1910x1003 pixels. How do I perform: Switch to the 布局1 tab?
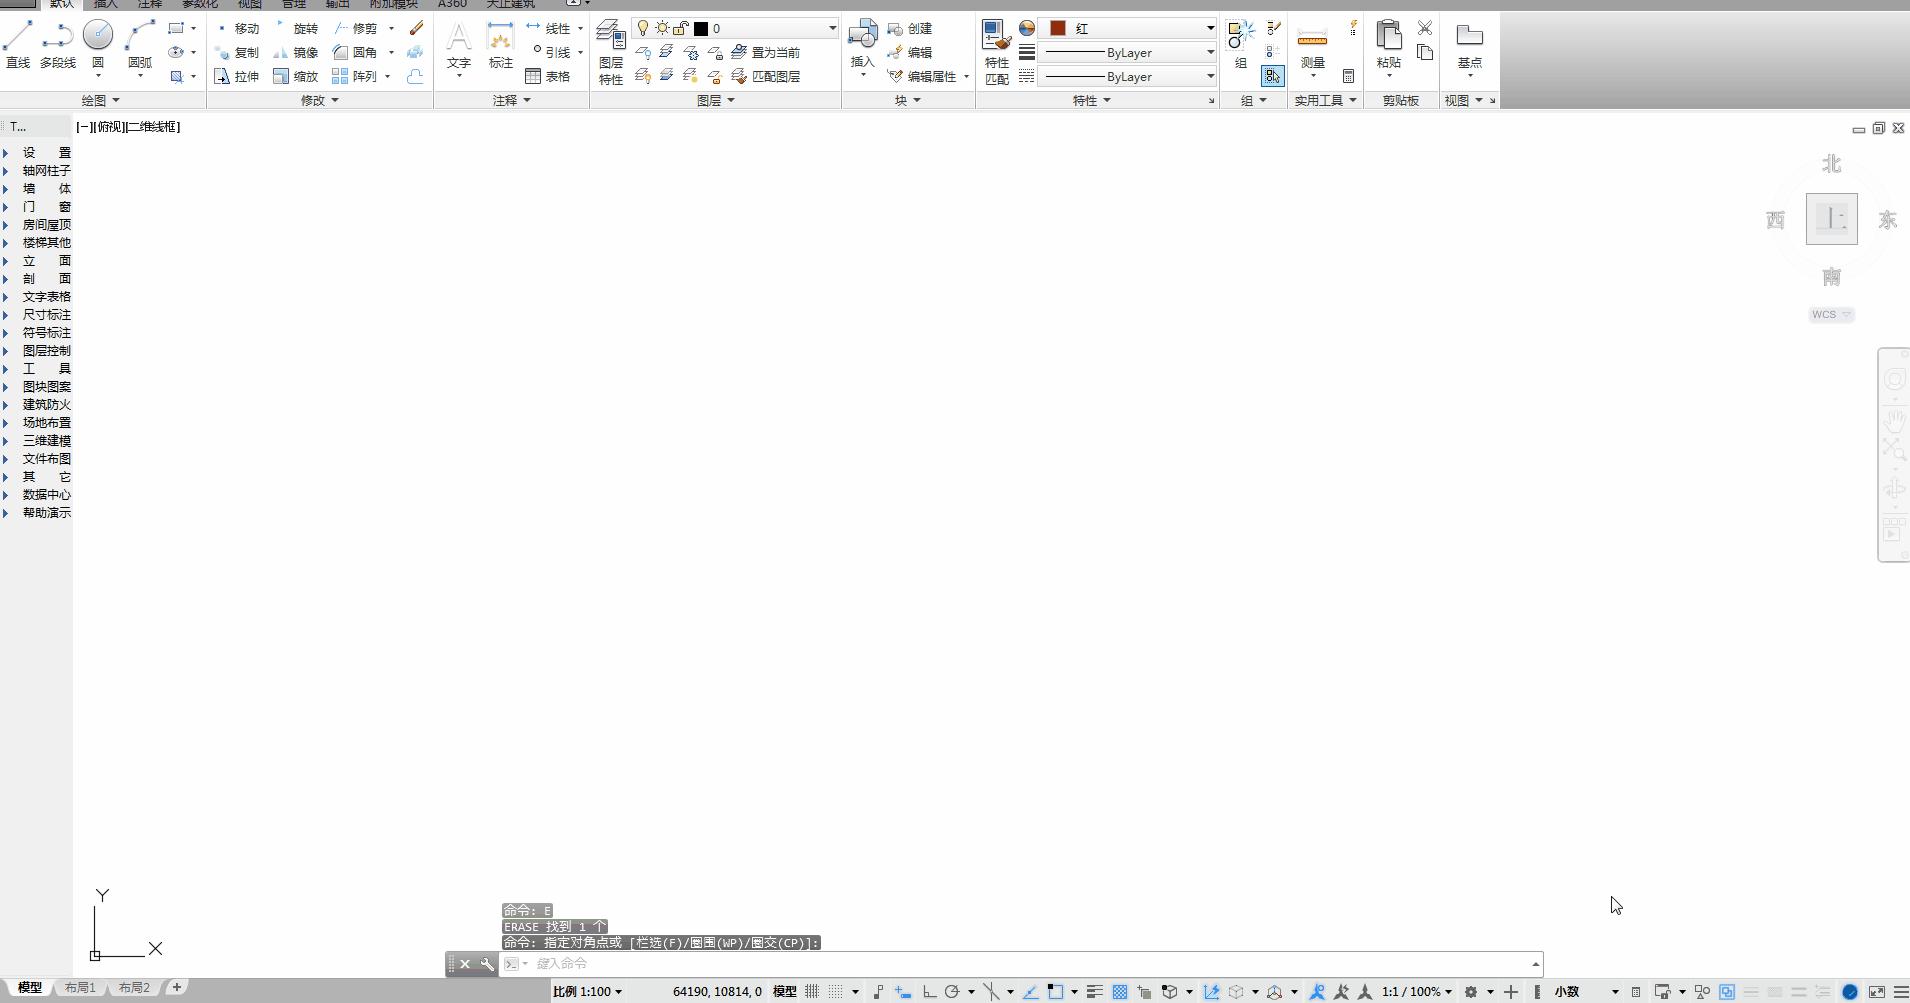81,988
